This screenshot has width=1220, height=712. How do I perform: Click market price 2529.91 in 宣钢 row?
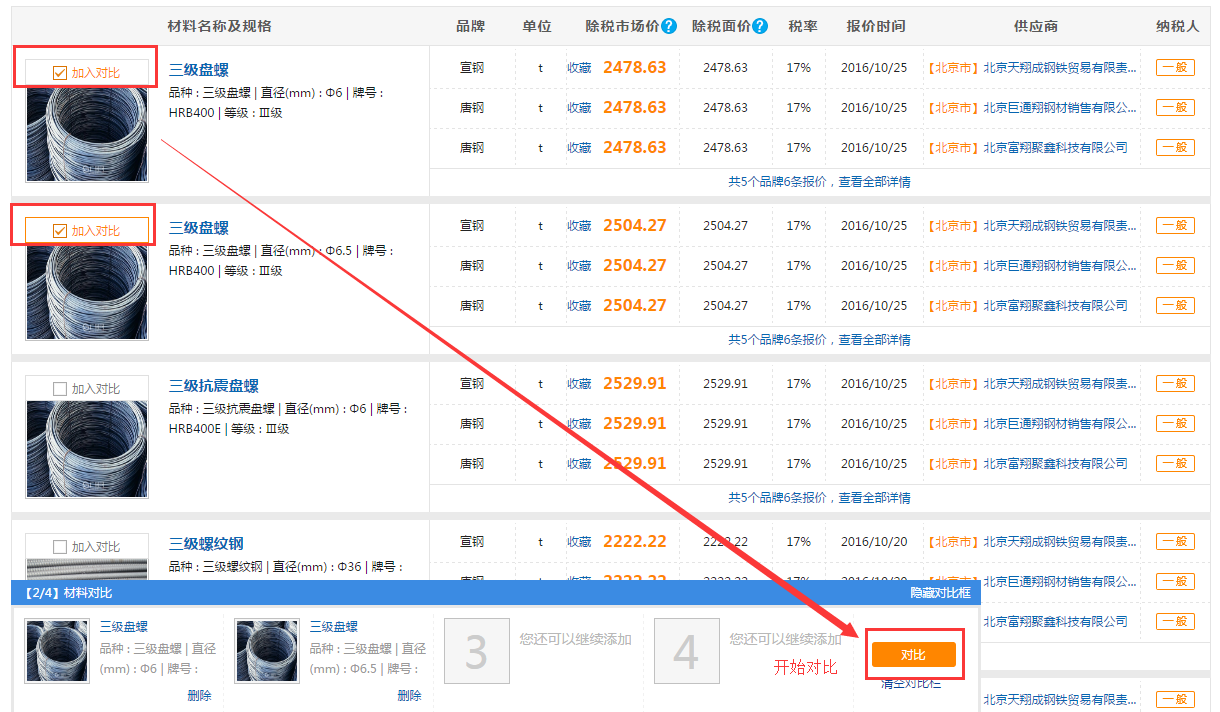634,384
